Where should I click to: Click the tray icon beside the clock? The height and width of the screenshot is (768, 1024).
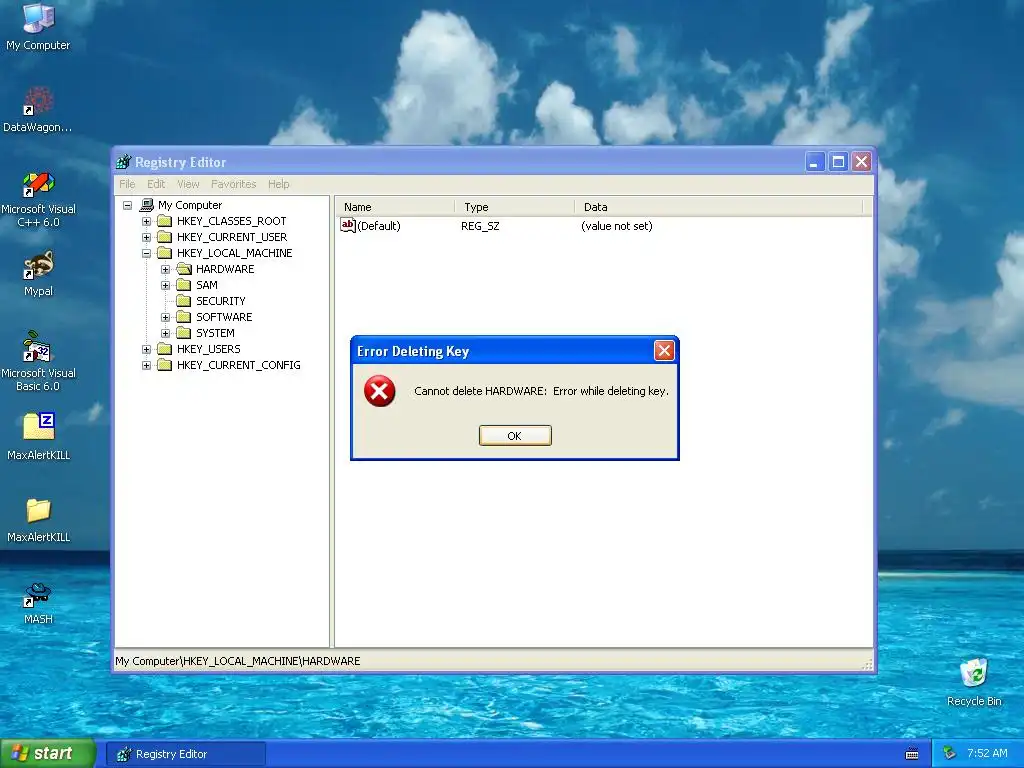pos(949,753)
